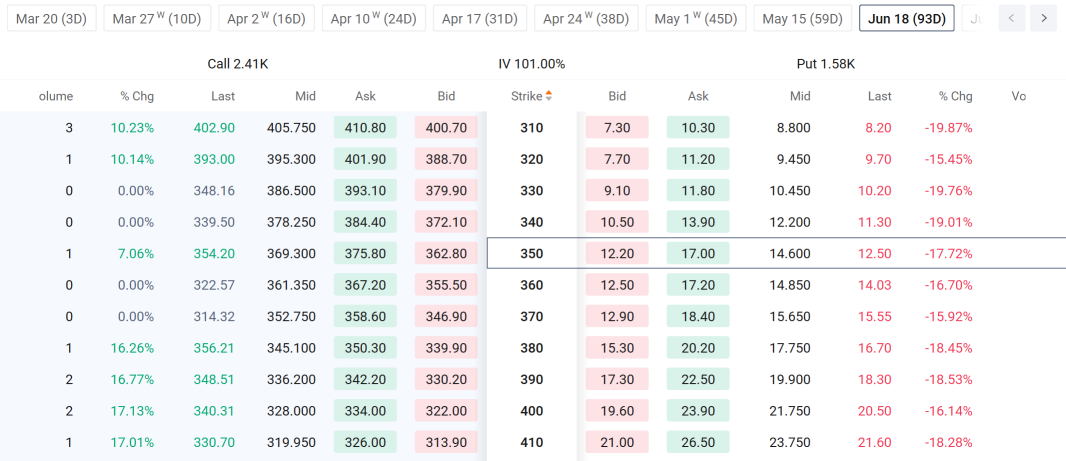
Task: Select the Jun 18 (93D) expiration tab
Action: pyautogui.click(x=907, y=18)
